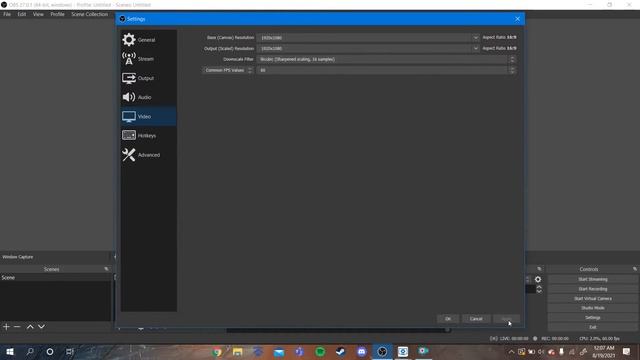Open Windows notification center

click(627, 351)
